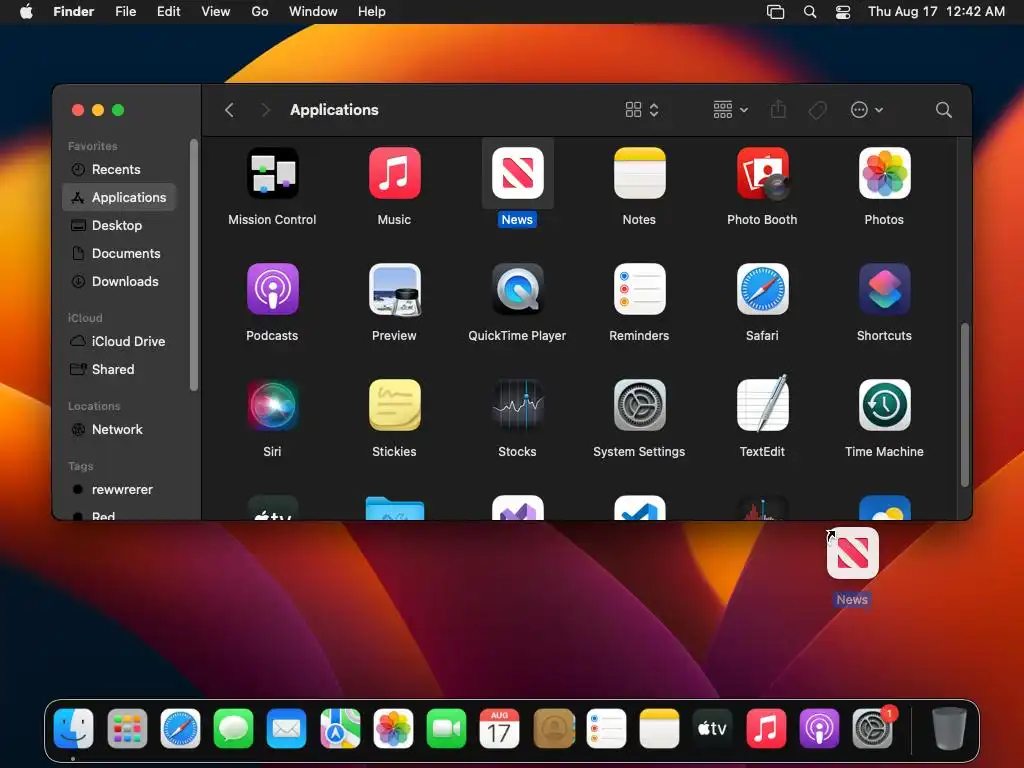The height and width of the screenshot is (768, 1024).
Task: Select the TextEdit app icon
Action: pyautogui.click(x=762, y=405)
